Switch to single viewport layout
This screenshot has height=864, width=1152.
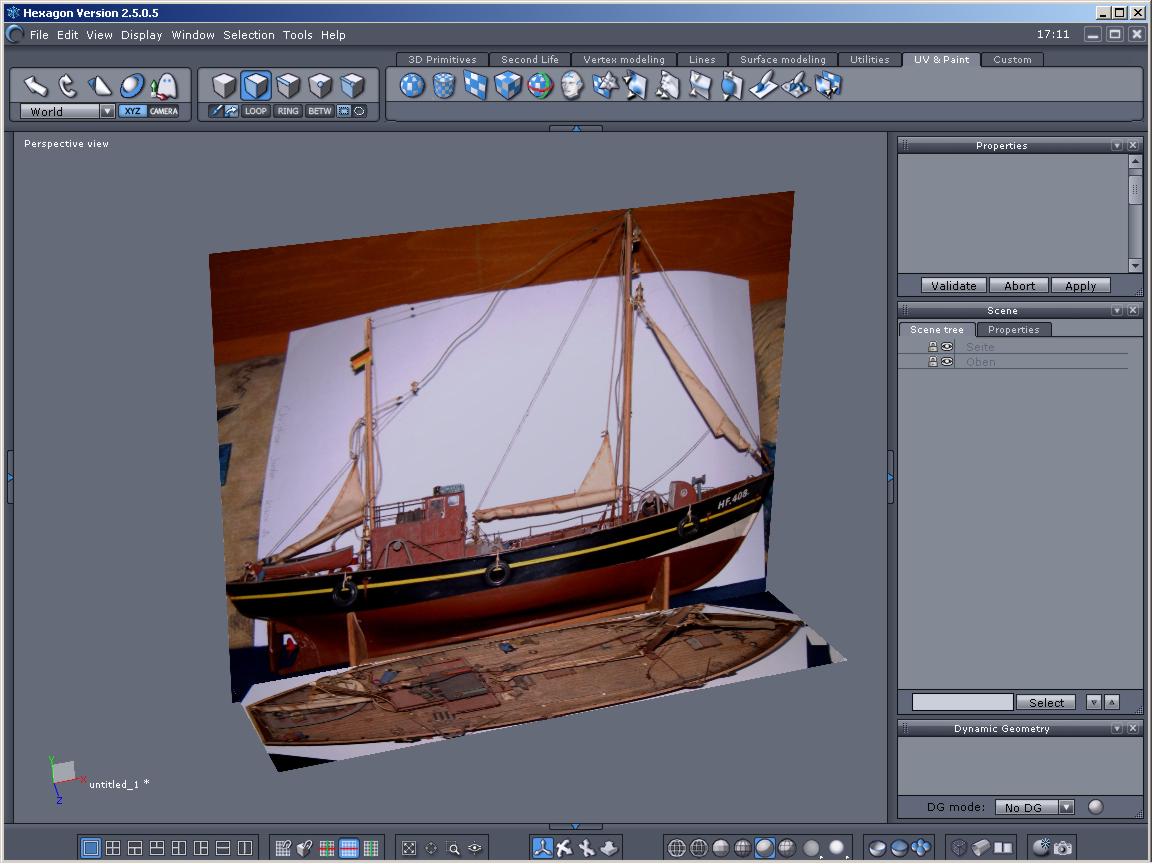click(x=91, y=848)
